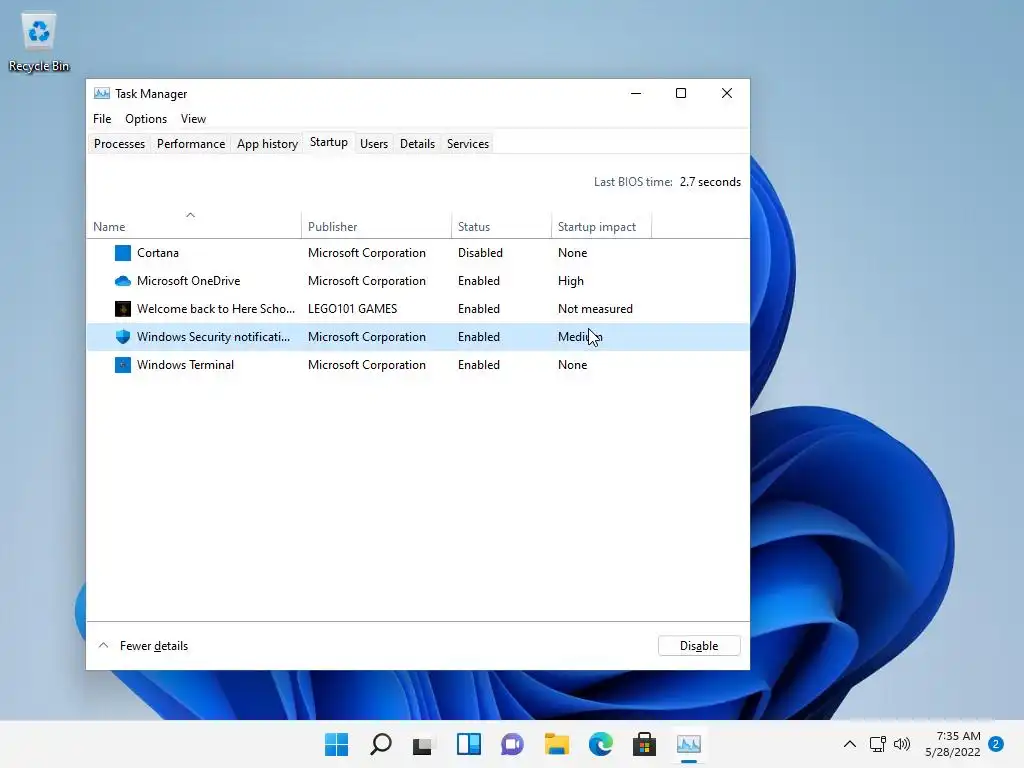The width and height of the screenshot is (1024, 768).
Task: Click OneDrive's High startup impact cell
Action: pyautogui.click(x=571, y=281)
